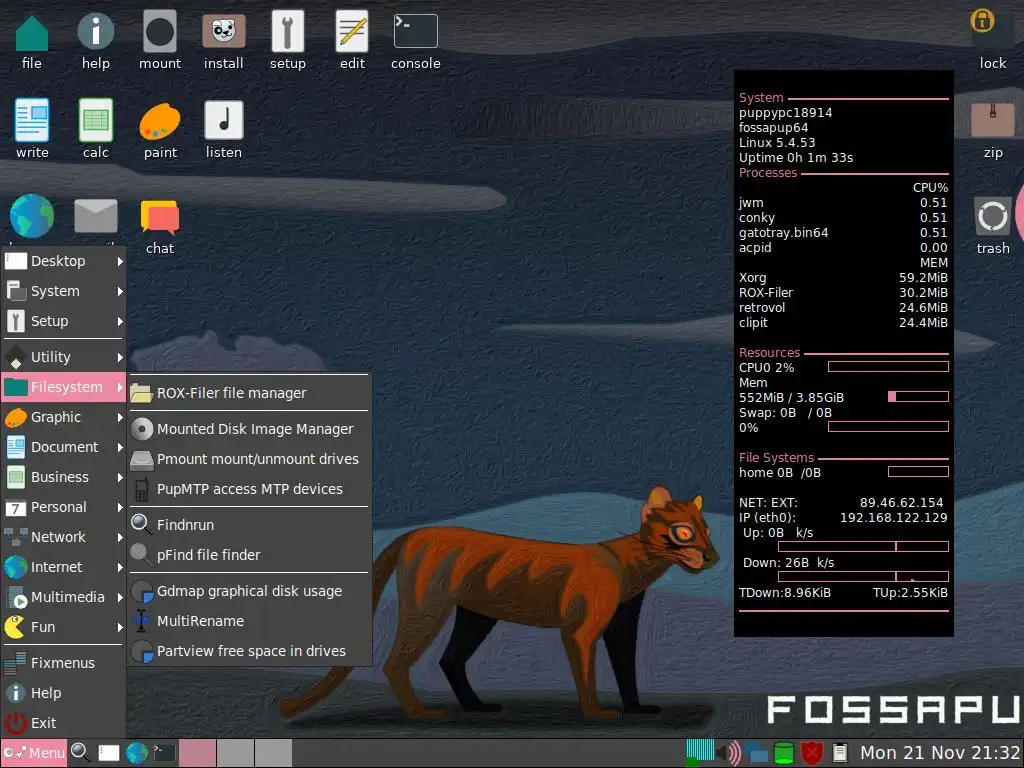Expand the Network submenu
Image resolution: width=1024 pixels, height=768 pixels.
coord(63,537)
